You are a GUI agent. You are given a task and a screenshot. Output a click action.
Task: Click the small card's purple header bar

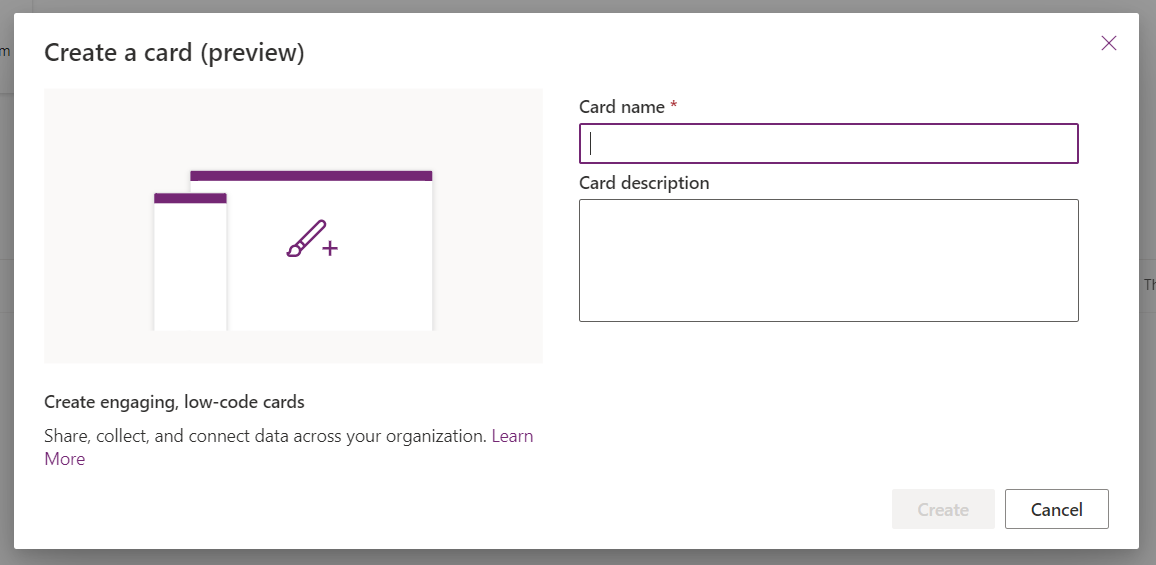point(190,198)
